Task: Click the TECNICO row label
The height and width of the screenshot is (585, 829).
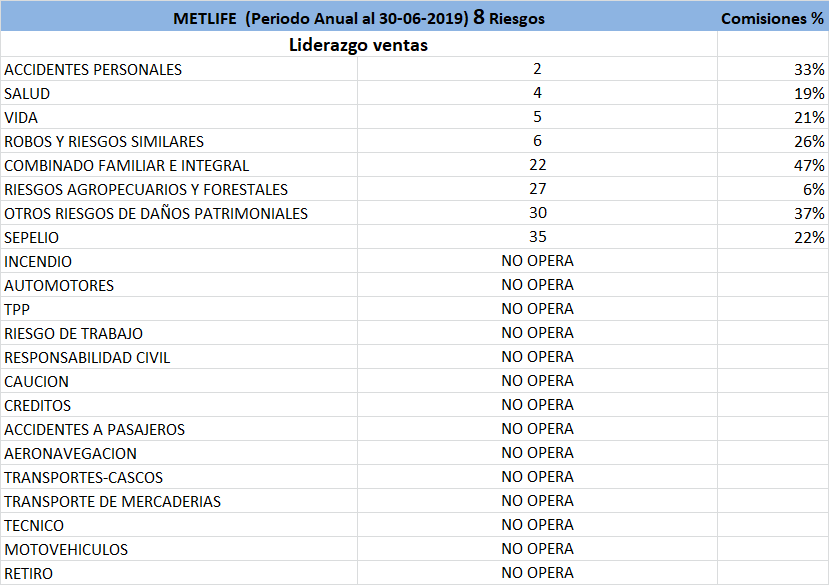Action: (34, 526)
